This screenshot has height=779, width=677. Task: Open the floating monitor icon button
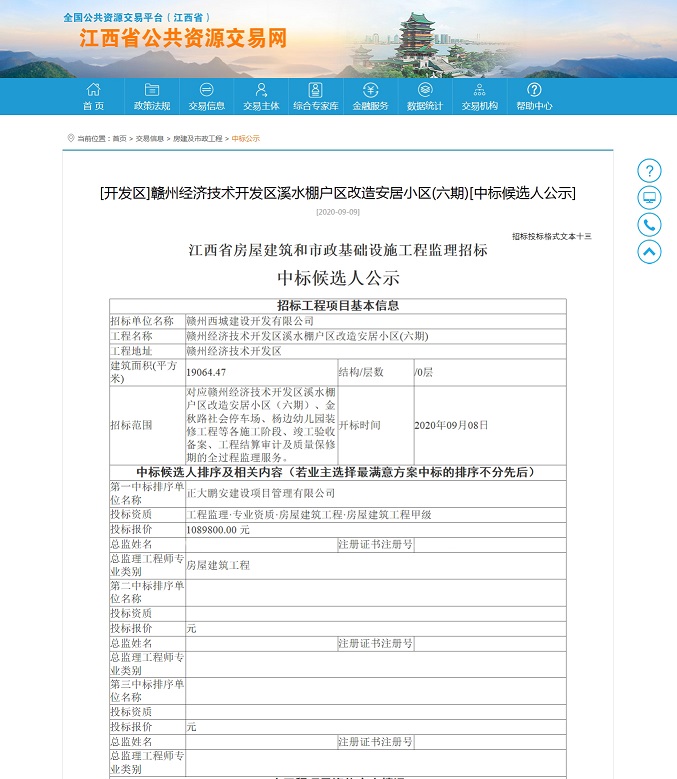click(x=649, y=198)
